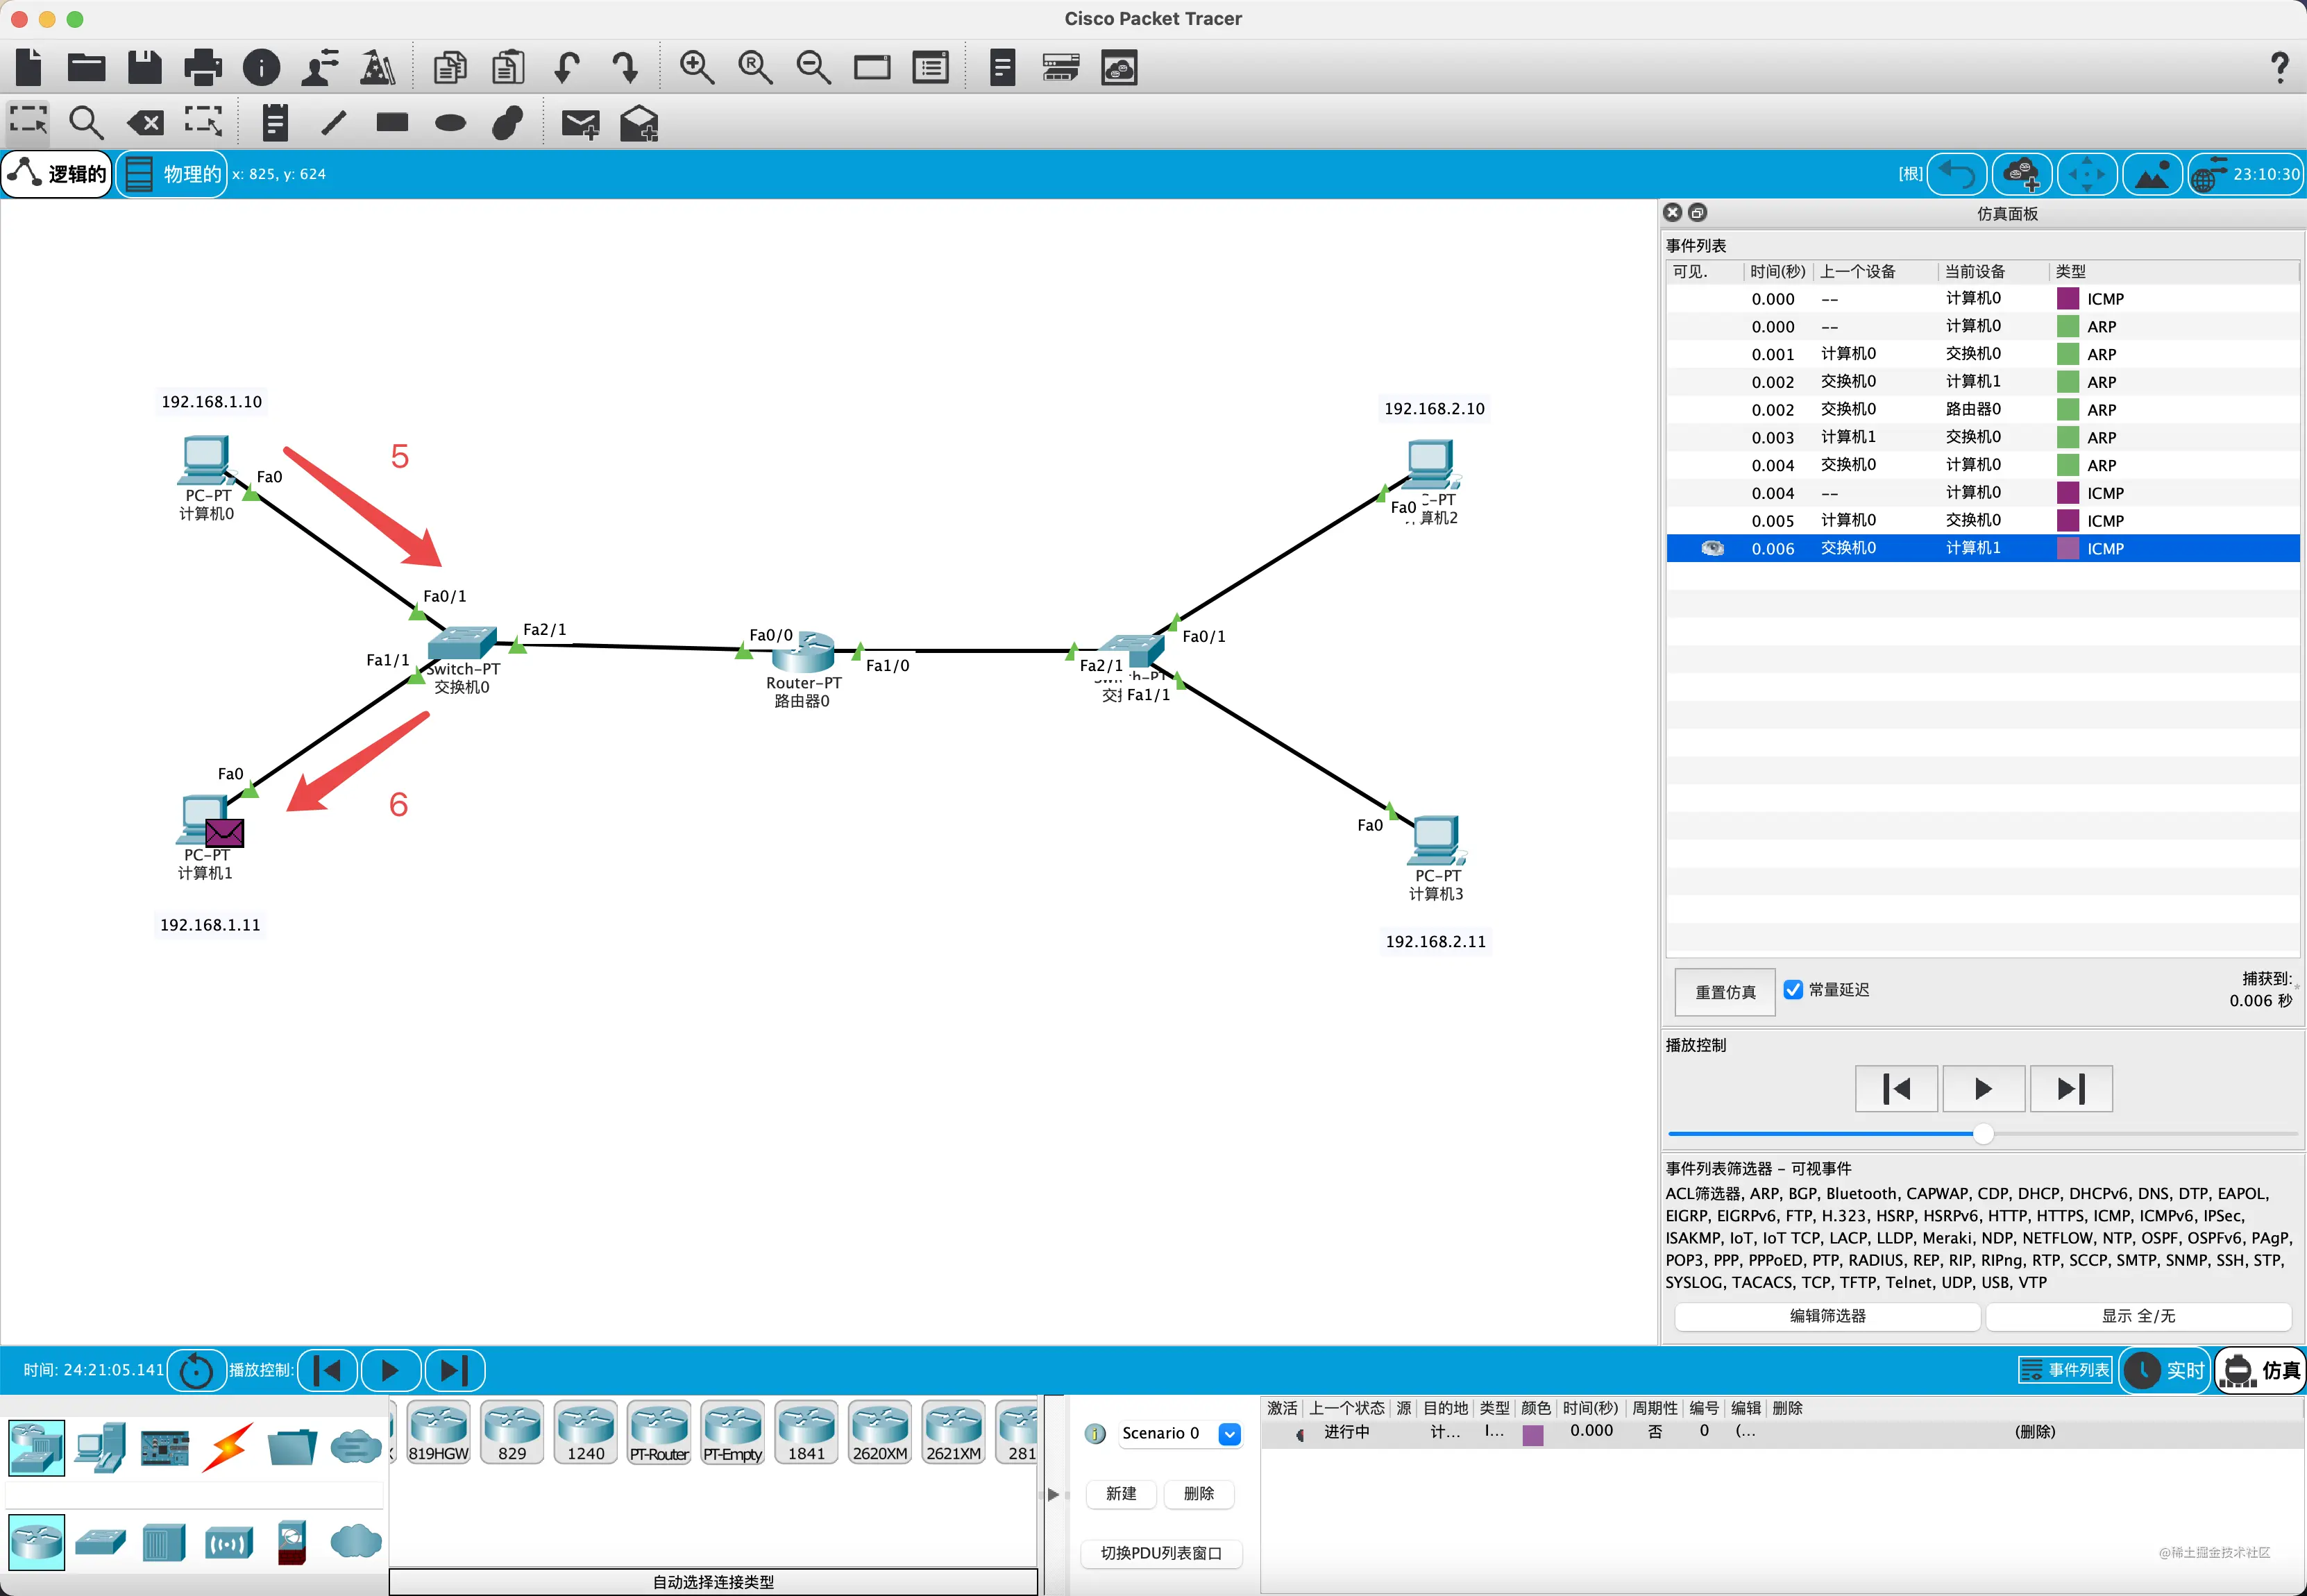Click 新建 scenario button
The height and width of the screenshot is (1596, 2307).
tap(1120, 1493)
